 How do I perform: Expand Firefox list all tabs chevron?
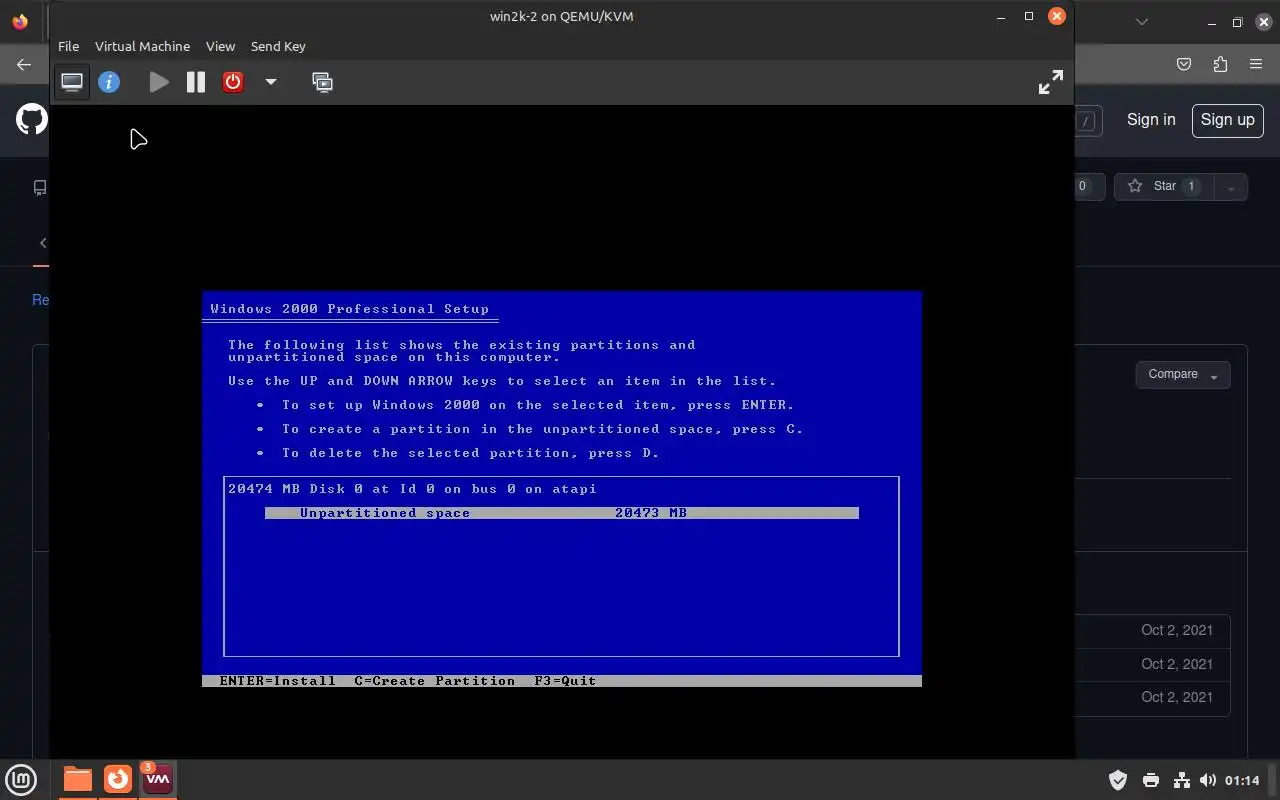click(1143, 21)
